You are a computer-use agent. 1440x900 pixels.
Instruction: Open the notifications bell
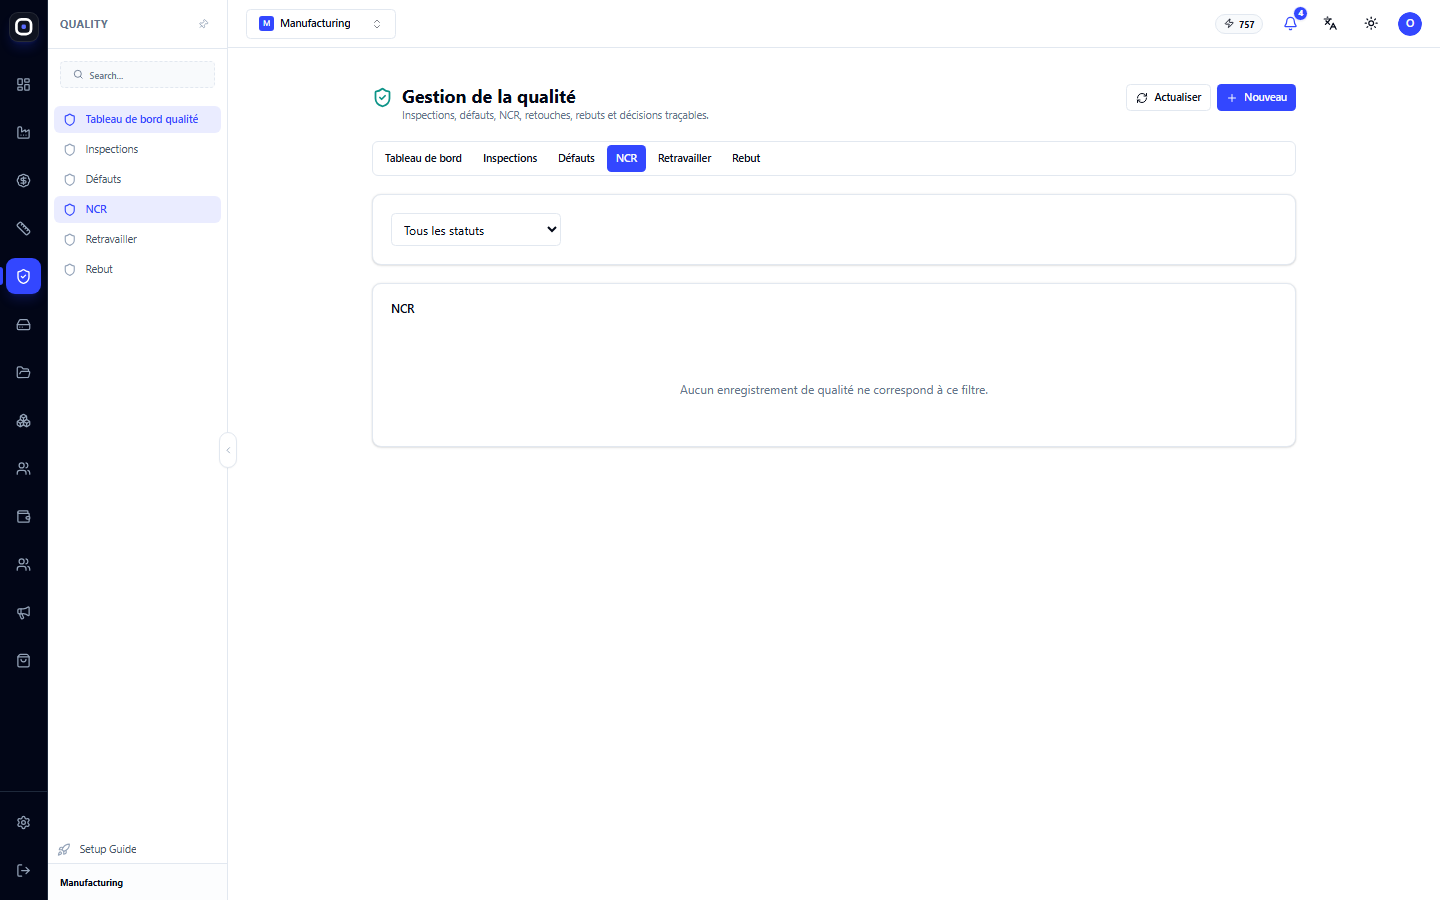pyautogui.click(x=1291, y=23)
